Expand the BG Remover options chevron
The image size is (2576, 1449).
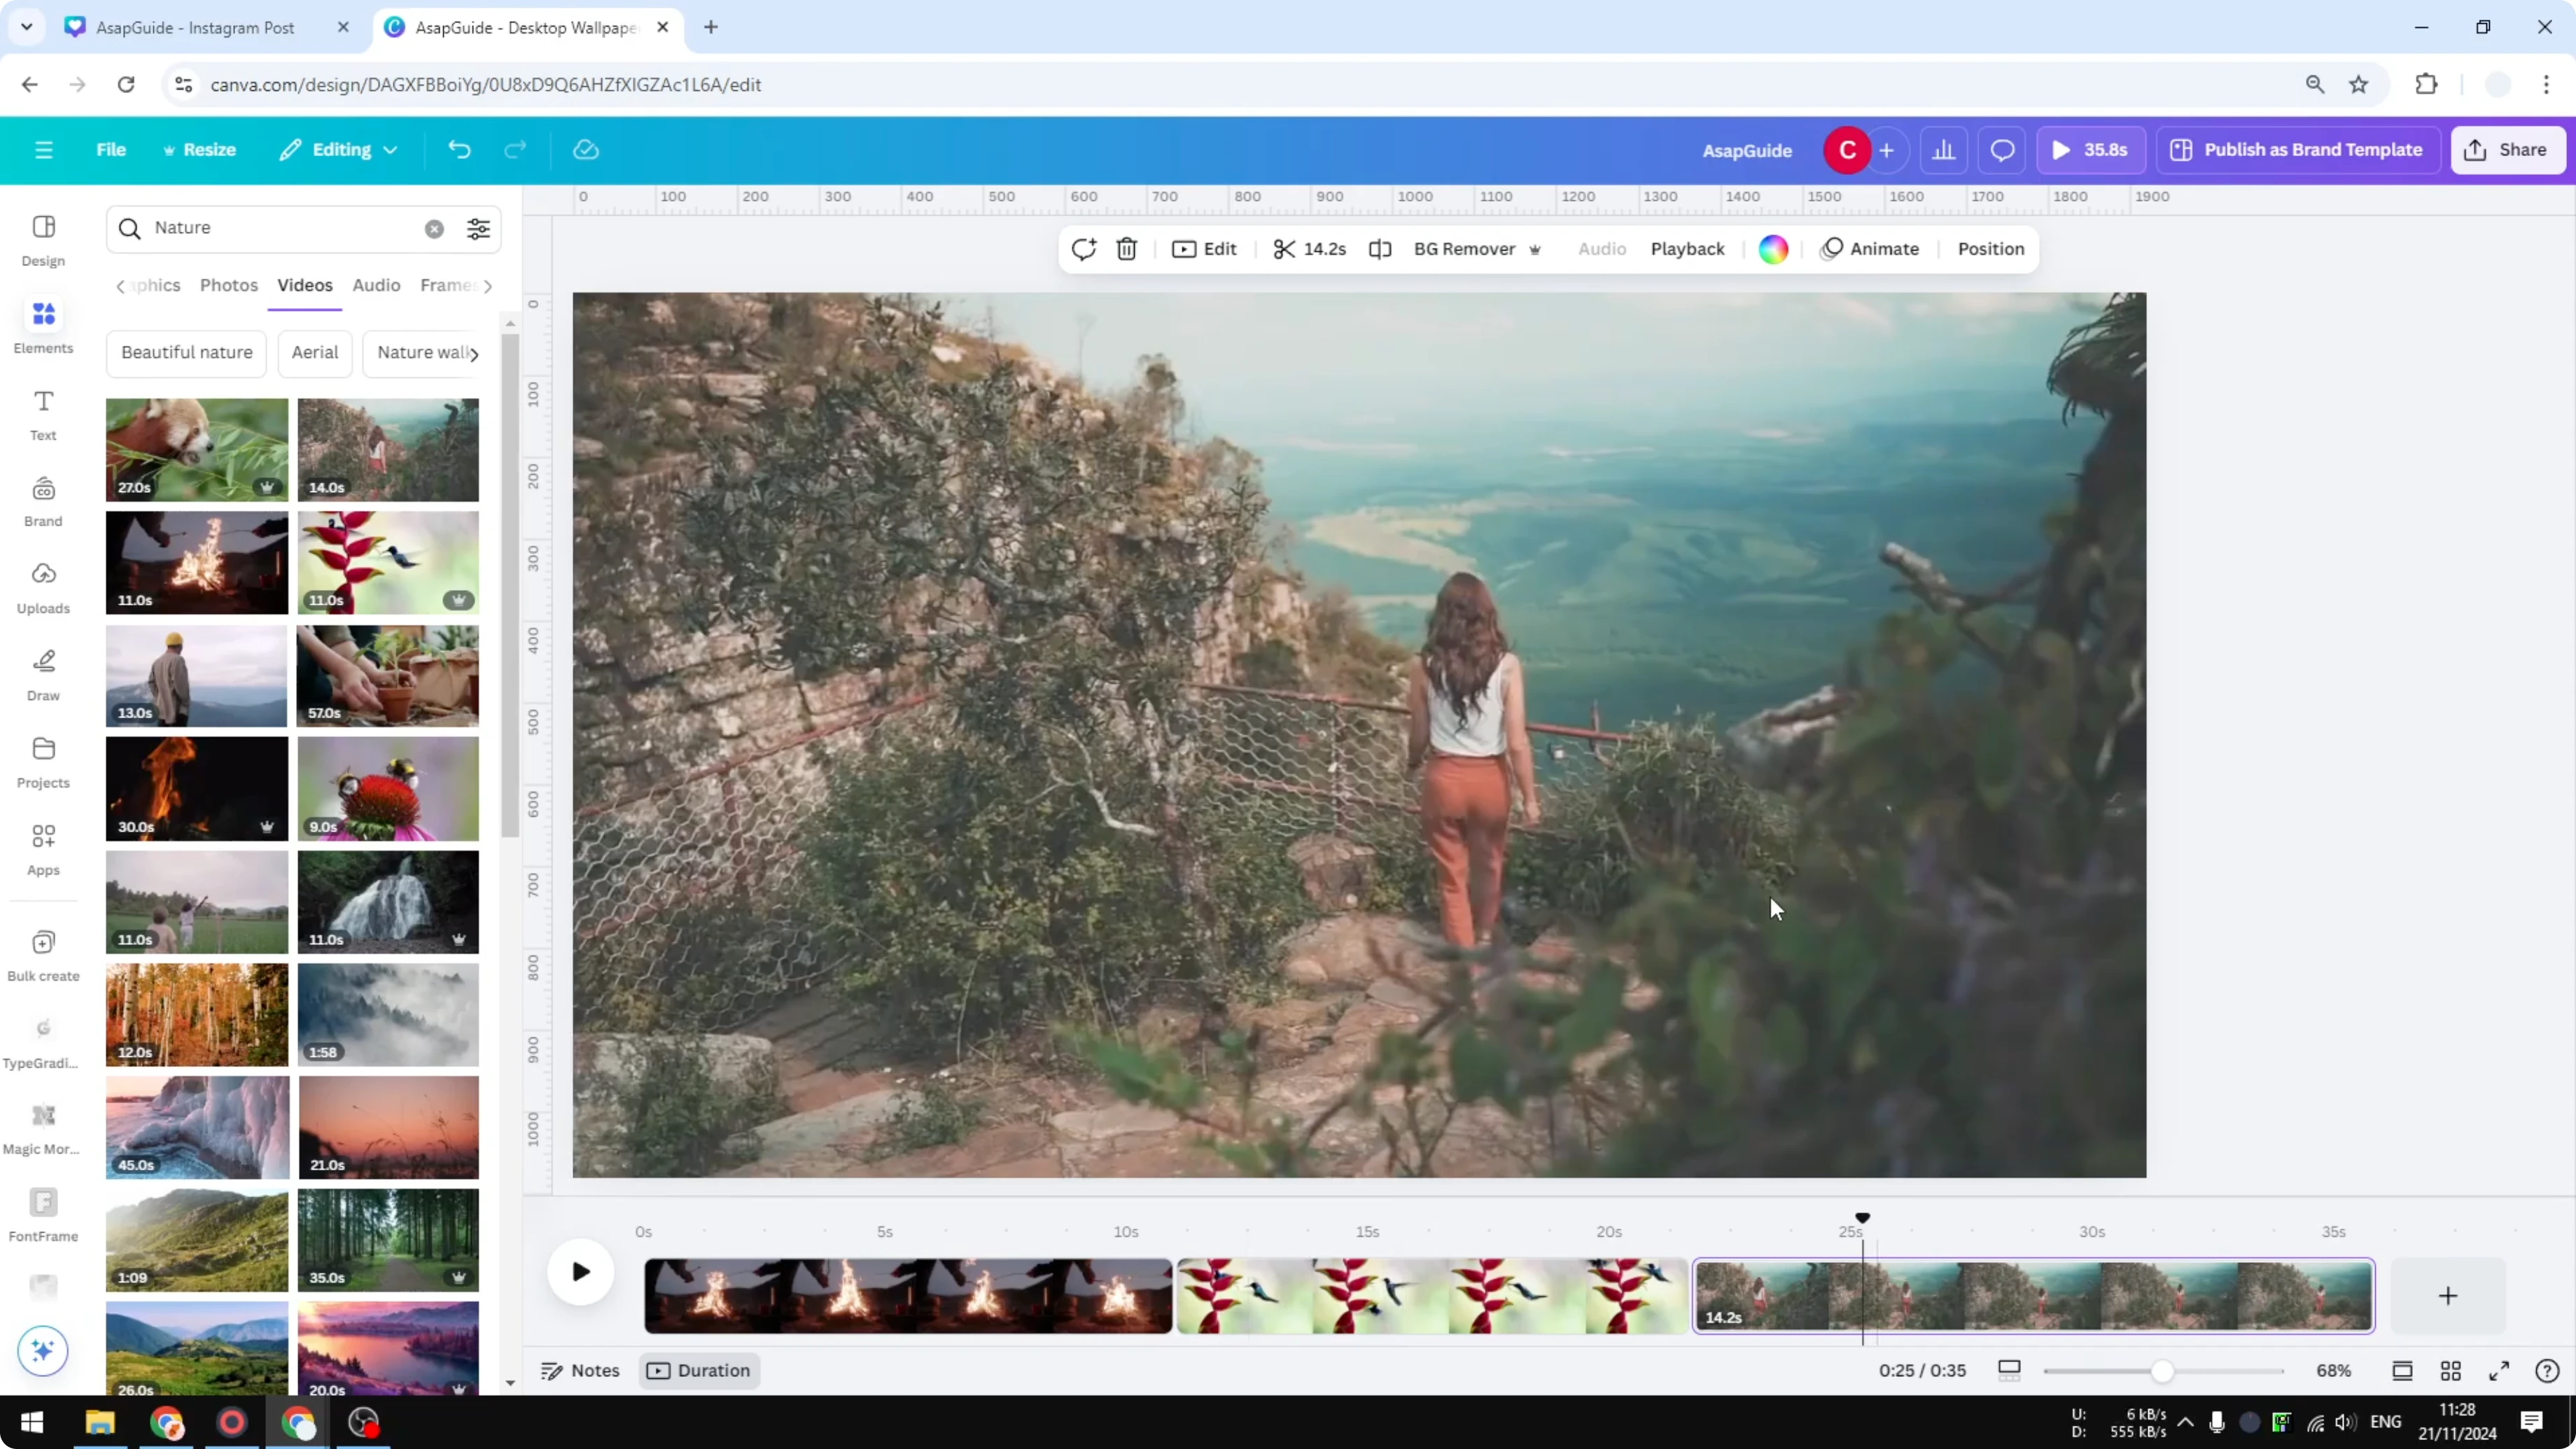tap(1536, 249)
